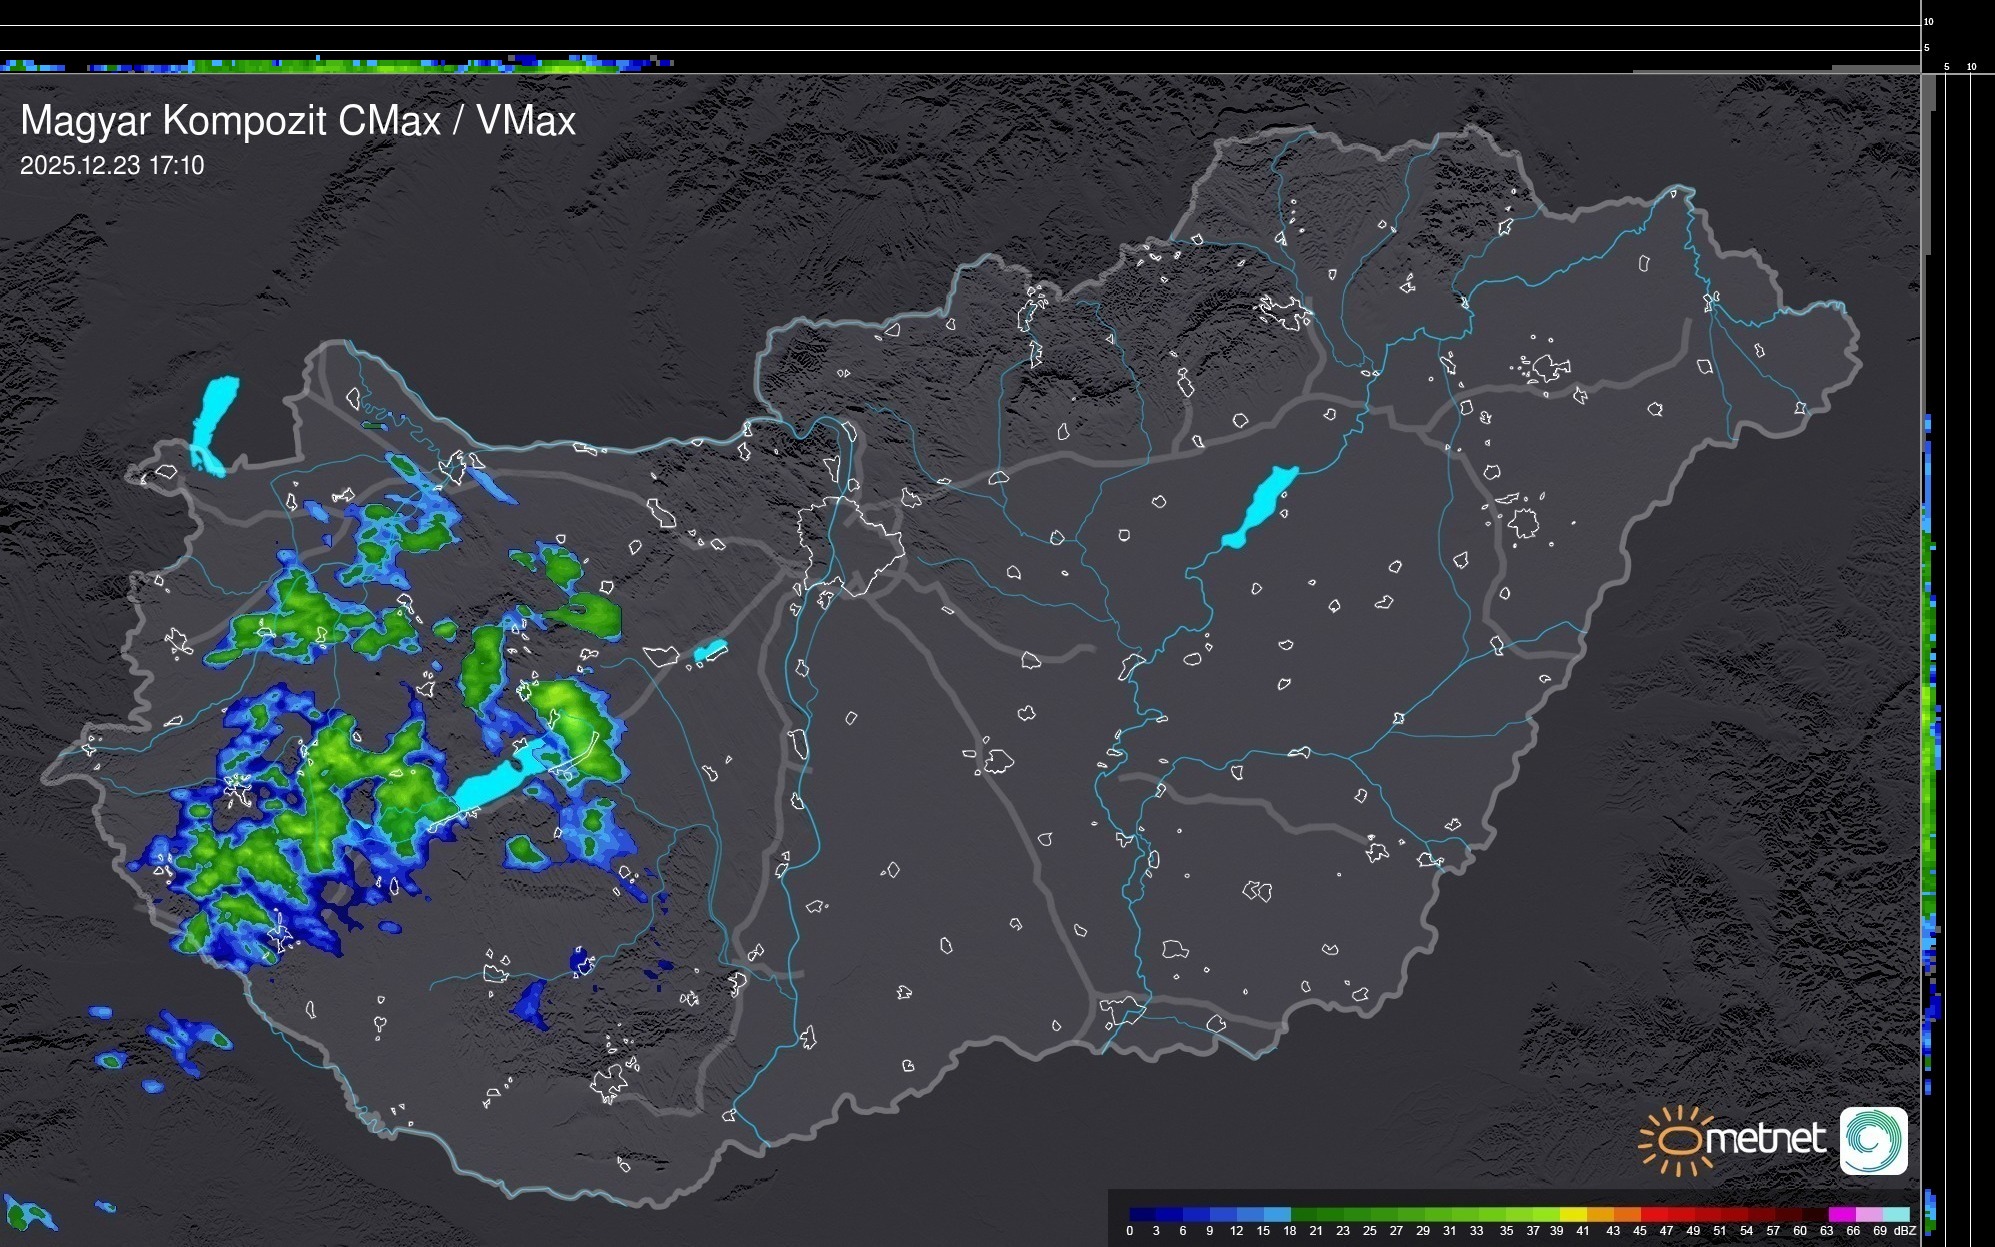Select the light cyan 69 dBZ swatch
Viewport: 1995px width, 1247px height.
tap(1895, 1214)
